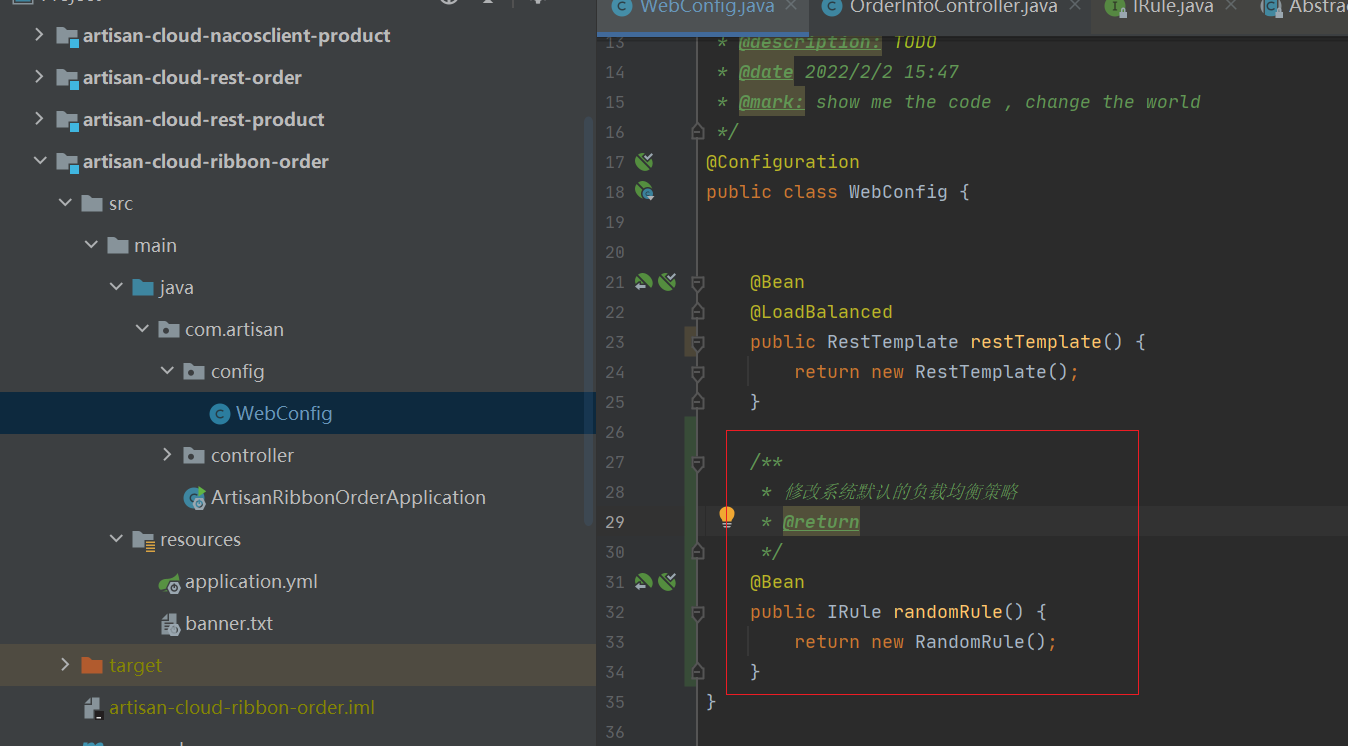
Task: Expand the controller package chevron
Action: 167,455
